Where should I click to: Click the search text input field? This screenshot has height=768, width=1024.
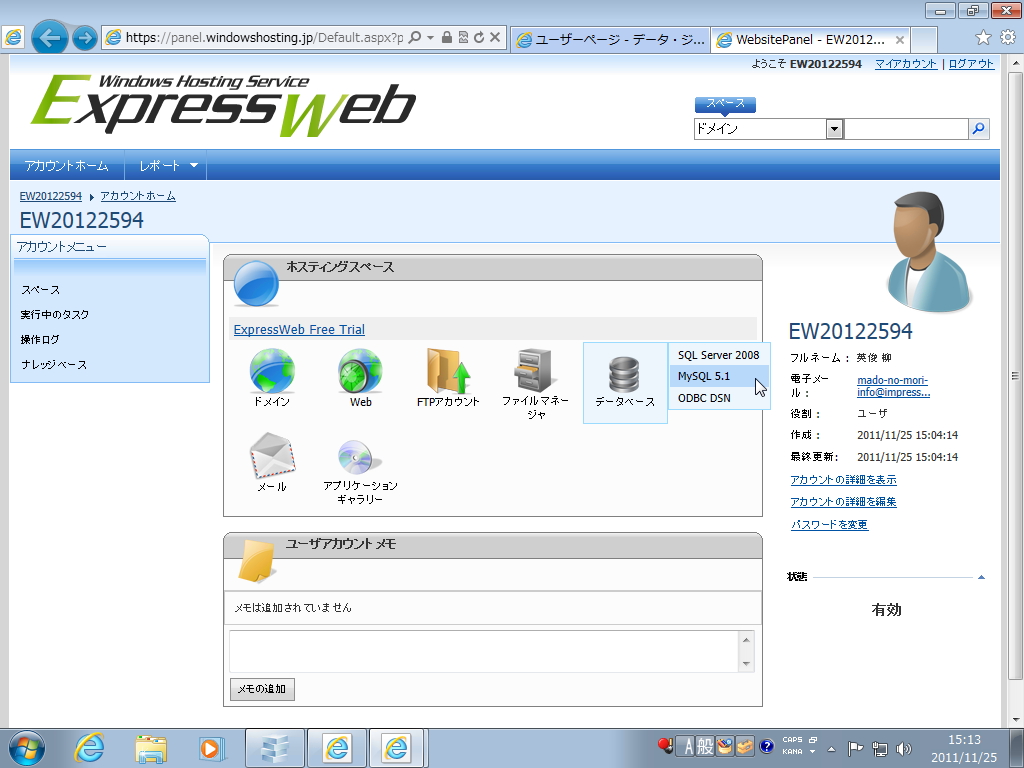(906, 129)
